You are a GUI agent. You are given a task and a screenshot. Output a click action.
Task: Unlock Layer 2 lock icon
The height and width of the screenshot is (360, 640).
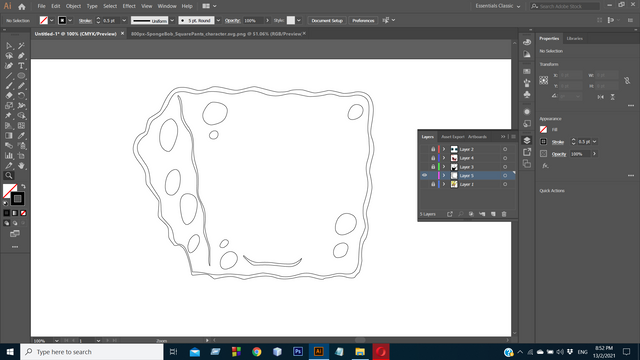433,149
